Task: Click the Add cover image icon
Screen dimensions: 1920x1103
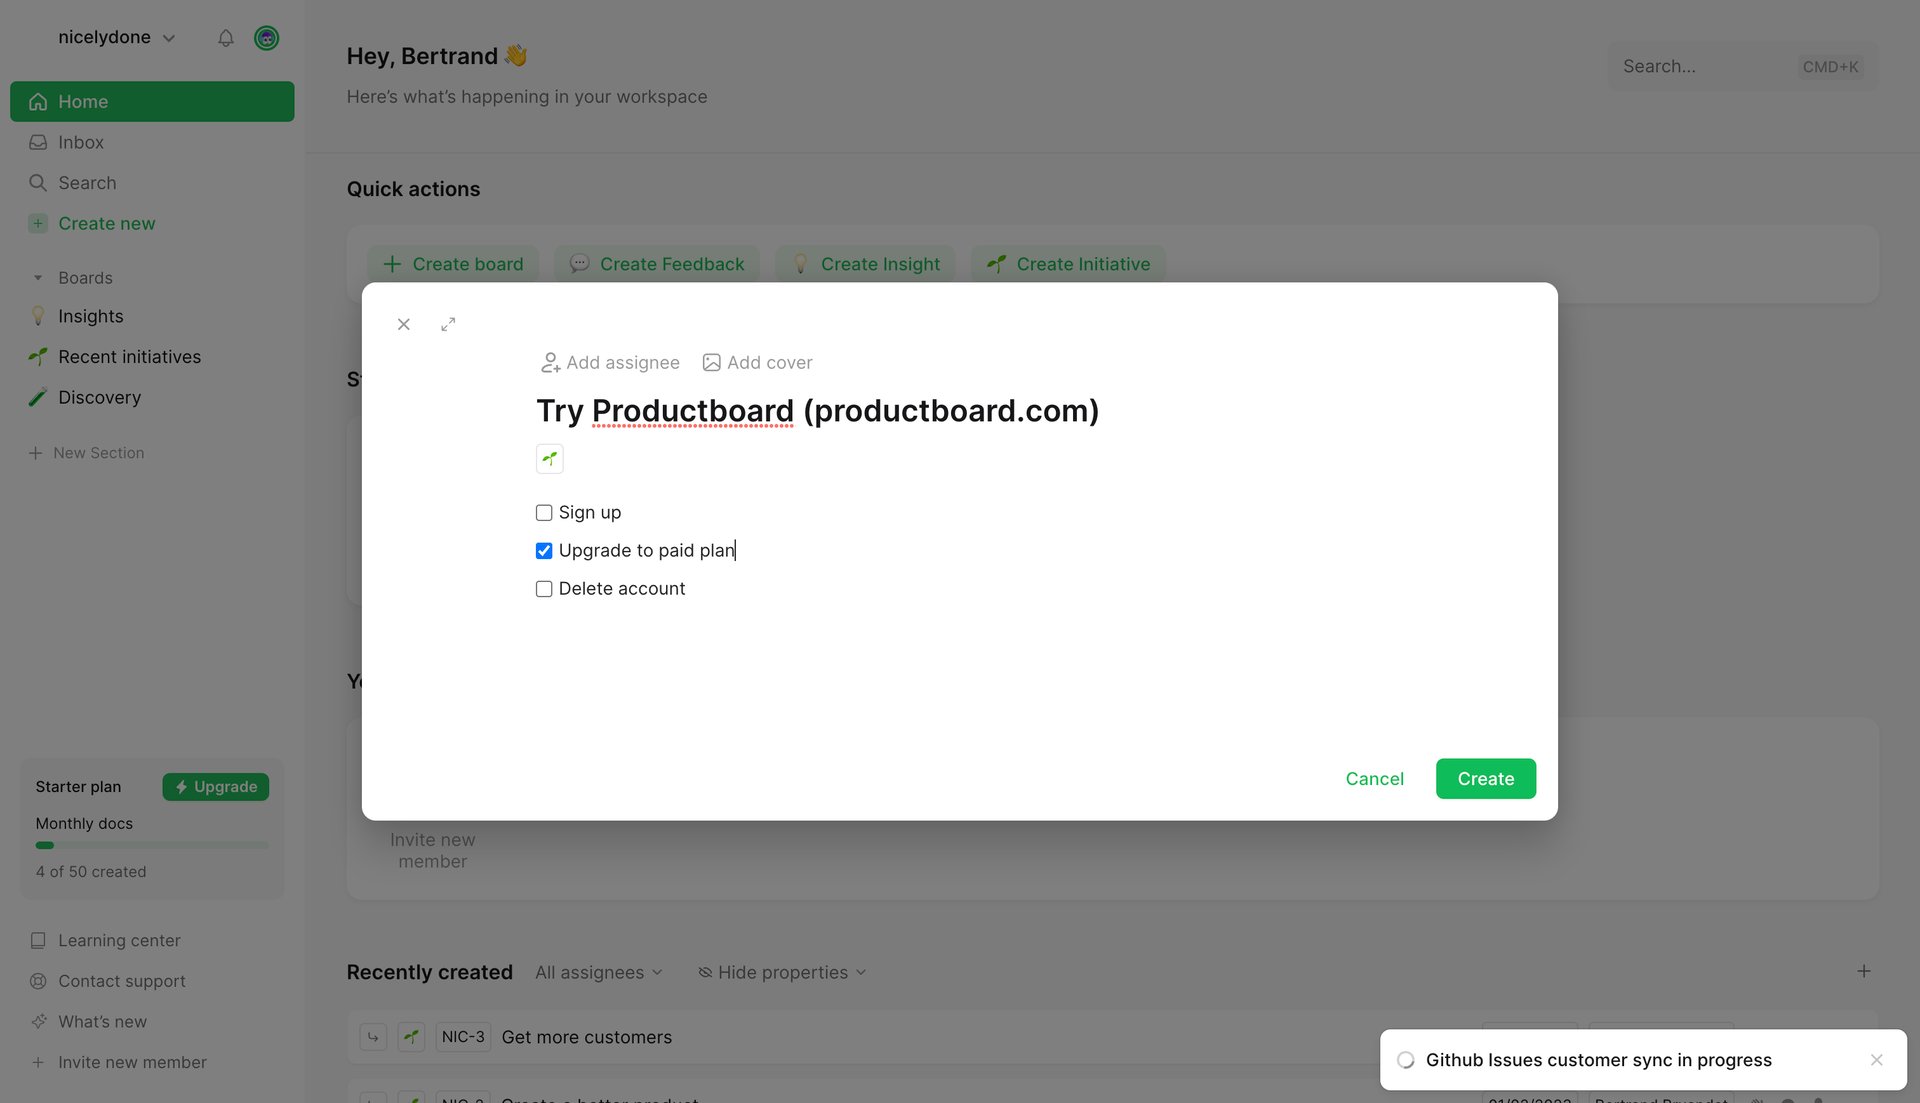Action: click(x=711, y=362)
